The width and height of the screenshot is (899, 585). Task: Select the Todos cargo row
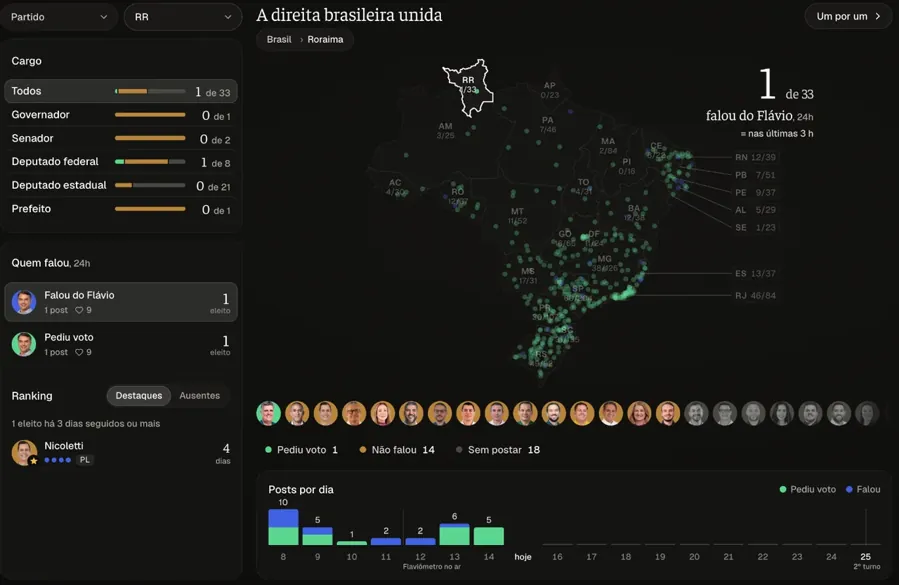121,91
